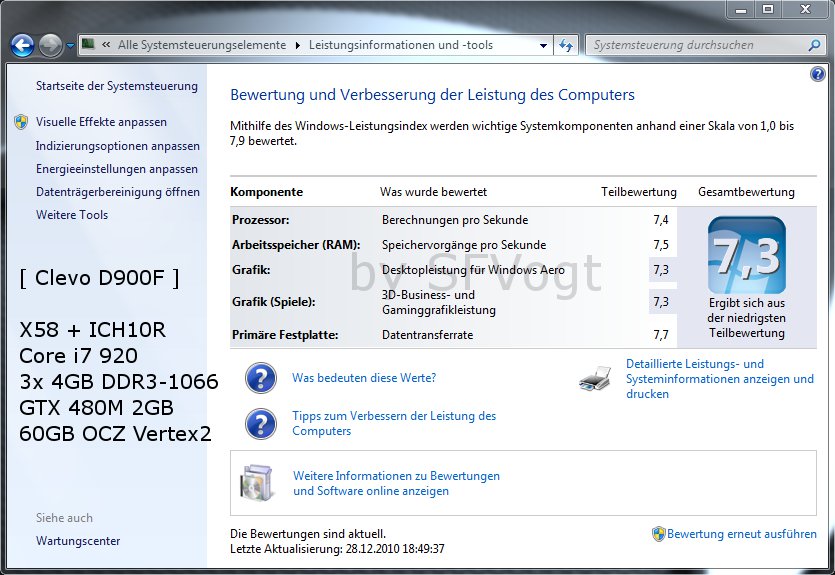Expand arrow after Alle Systemsteuerungselemente

(298, 45)
